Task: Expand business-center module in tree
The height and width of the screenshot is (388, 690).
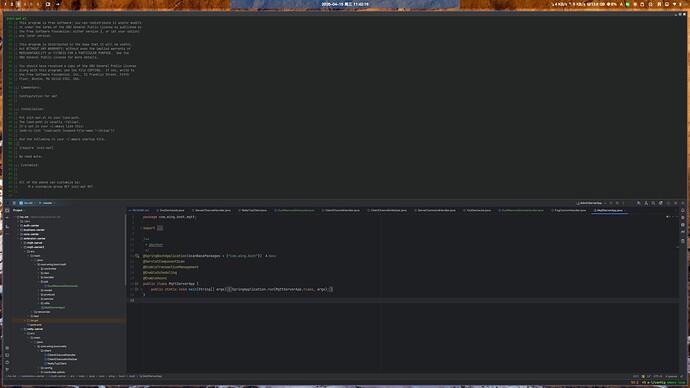Action: coord(18,230)
